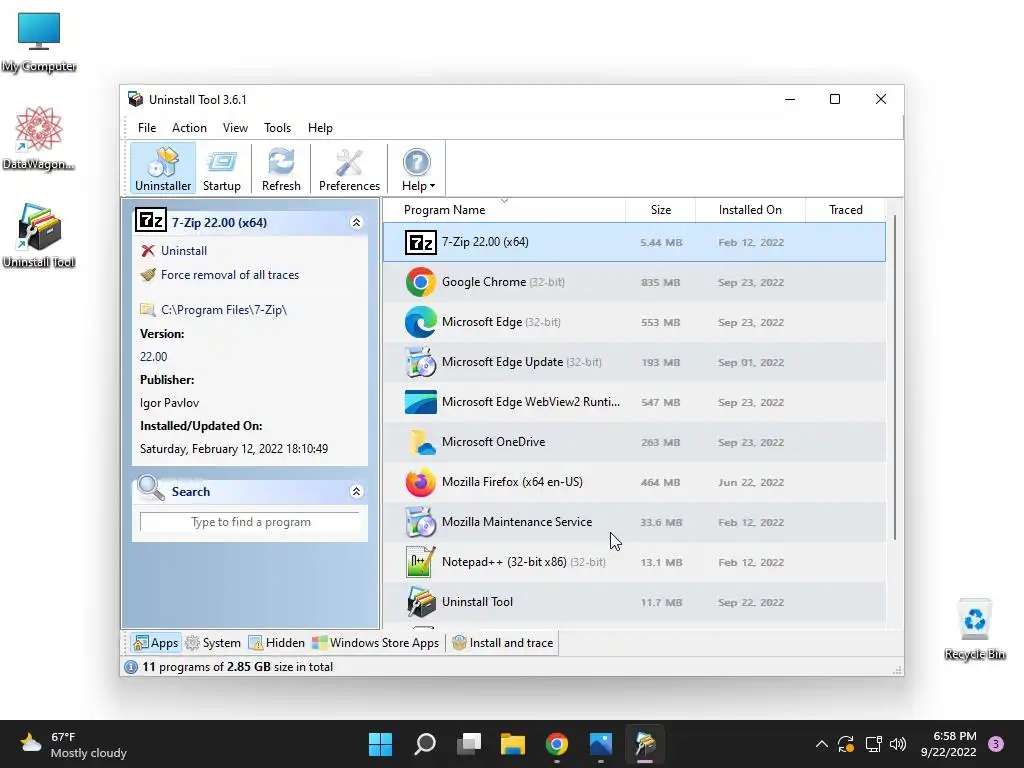Open the Photos app on the taskbar

tap(601, 744)
